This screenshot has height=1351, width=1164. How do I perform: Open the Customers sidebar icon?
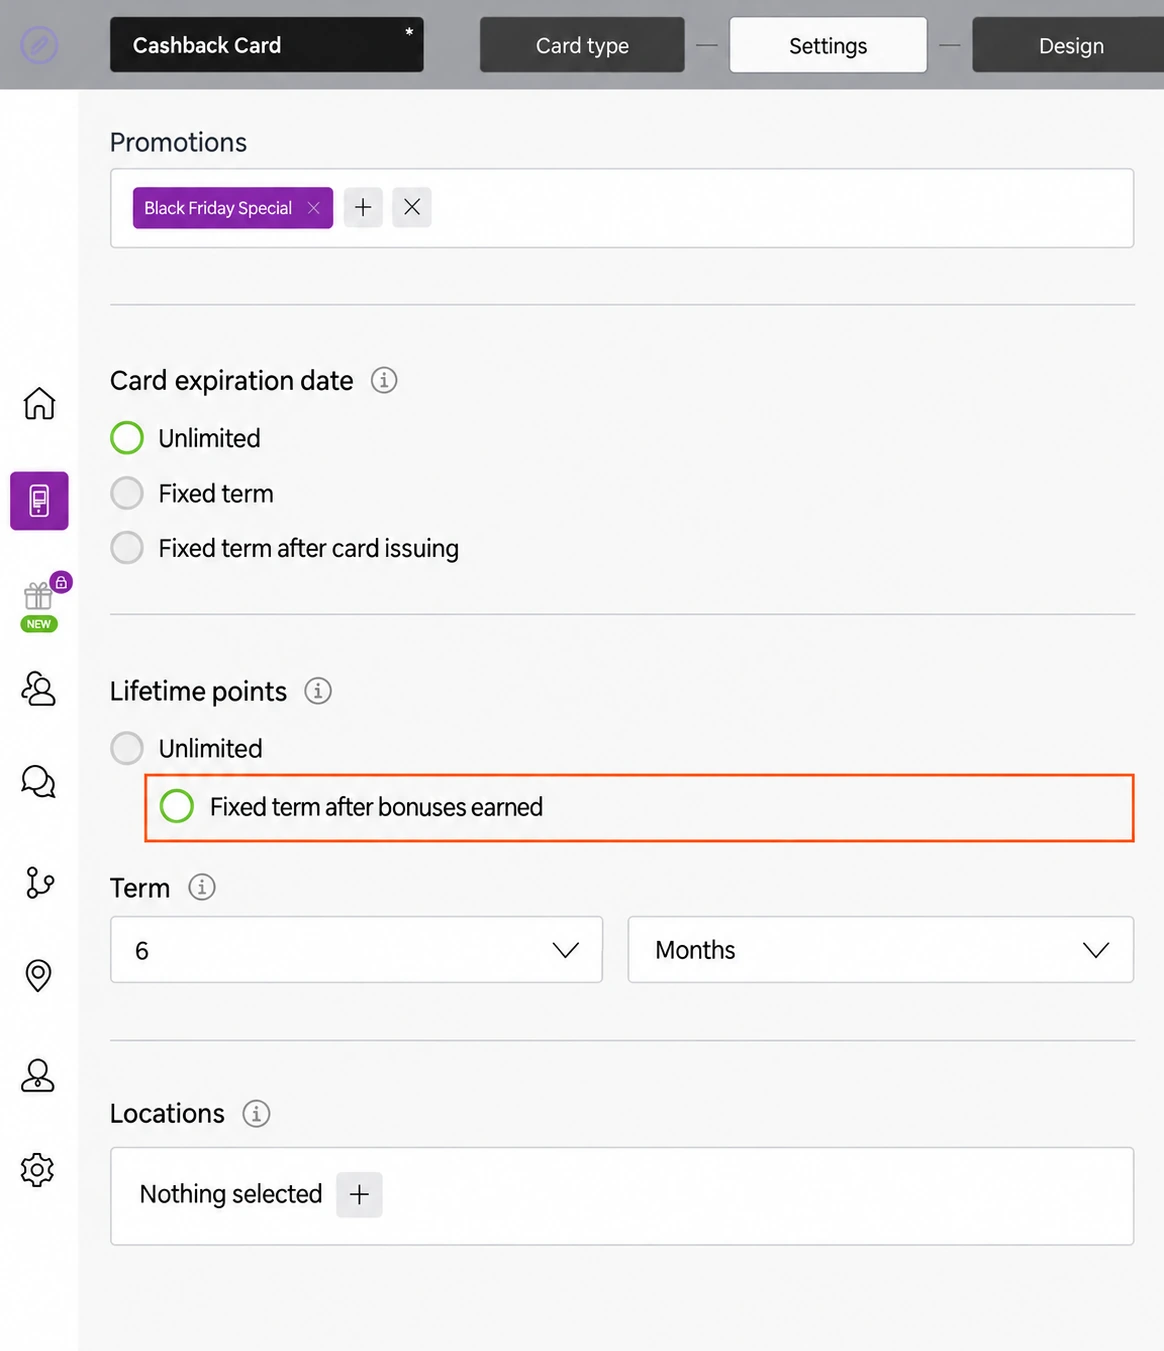click(x=39, y=689)
